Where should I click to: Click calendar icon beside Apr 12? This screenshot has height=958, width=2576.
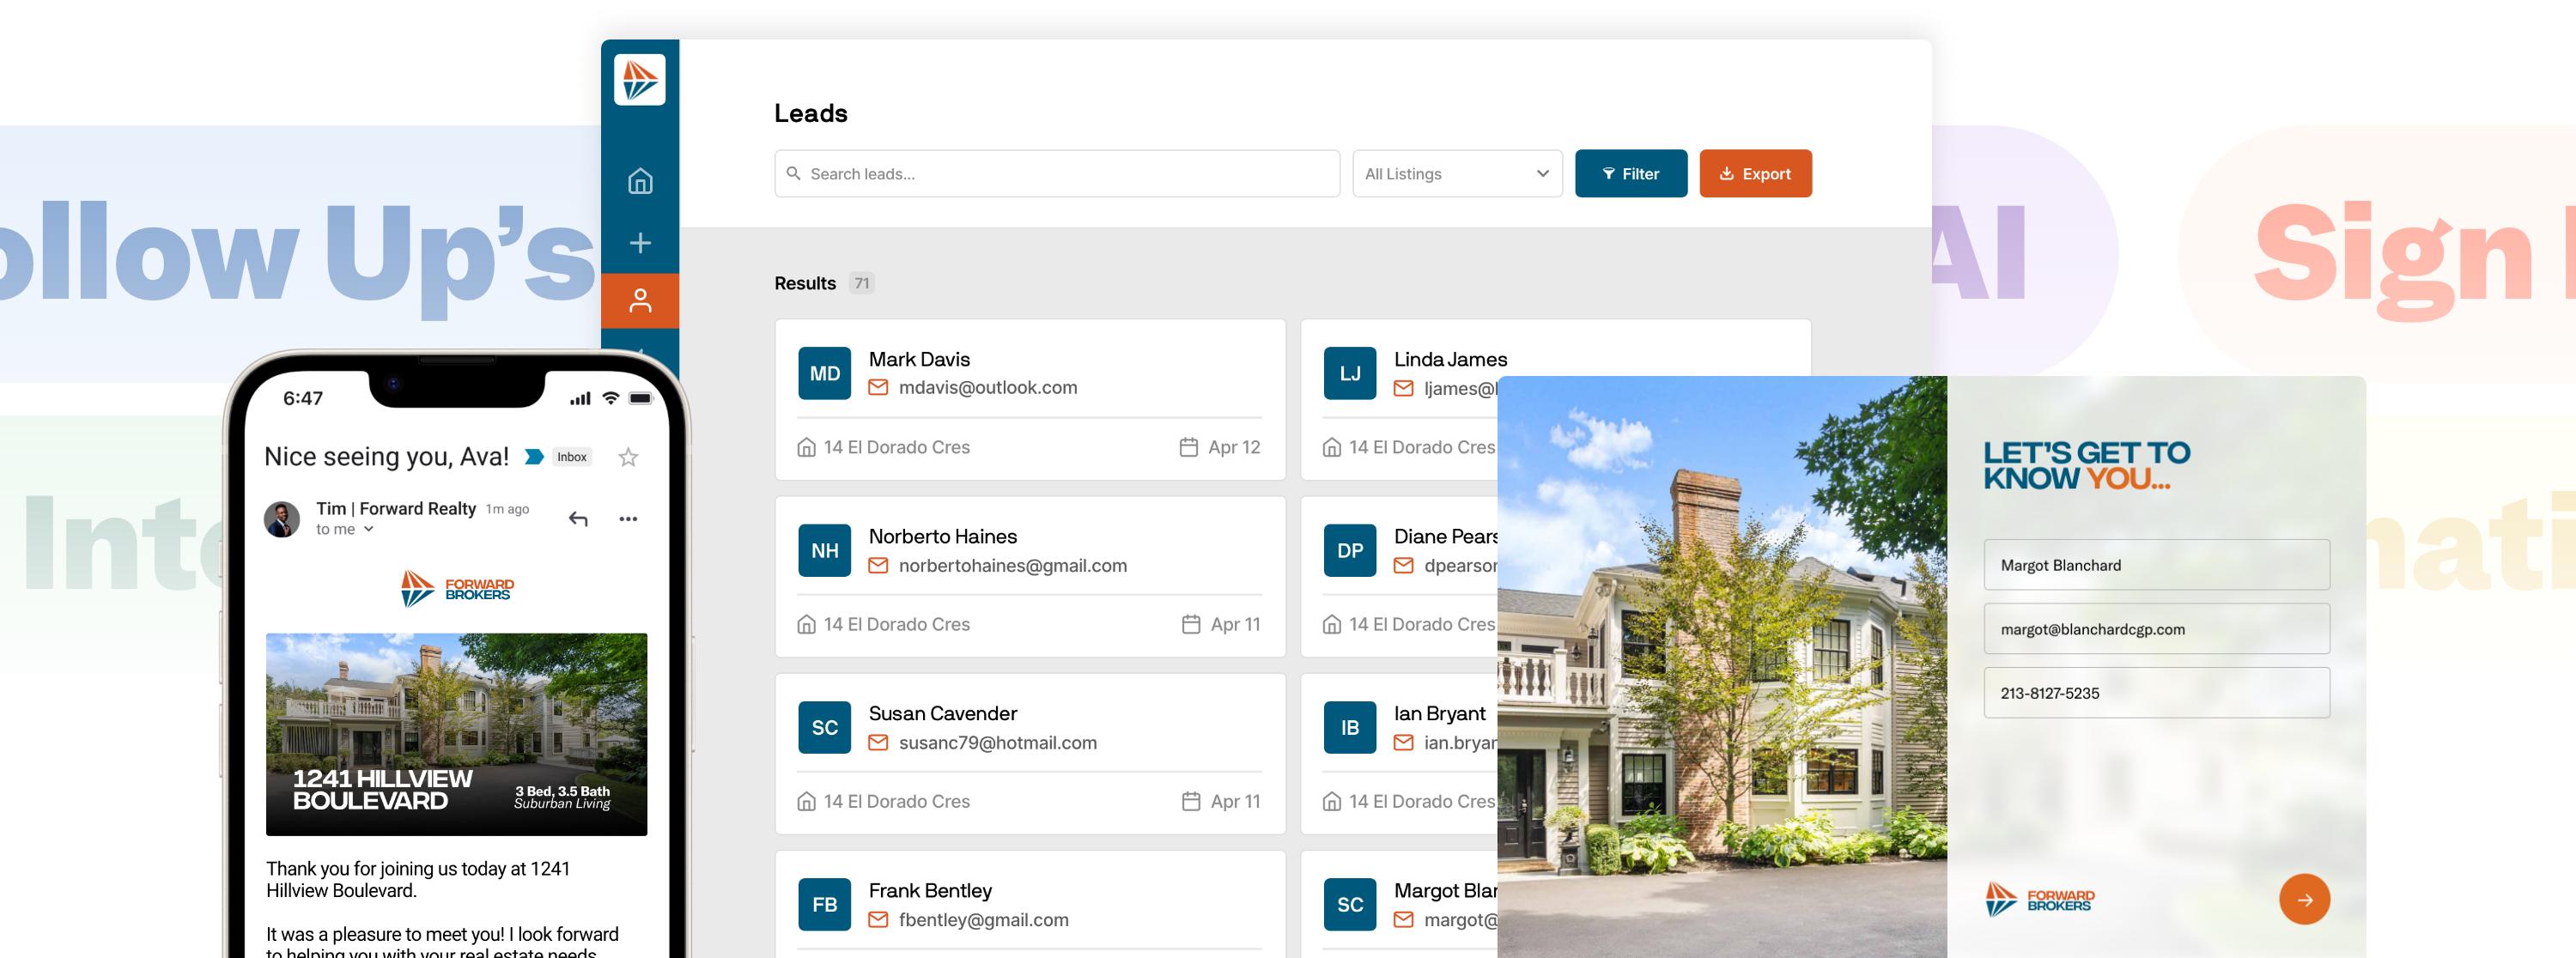click(x=1188, y=447)
